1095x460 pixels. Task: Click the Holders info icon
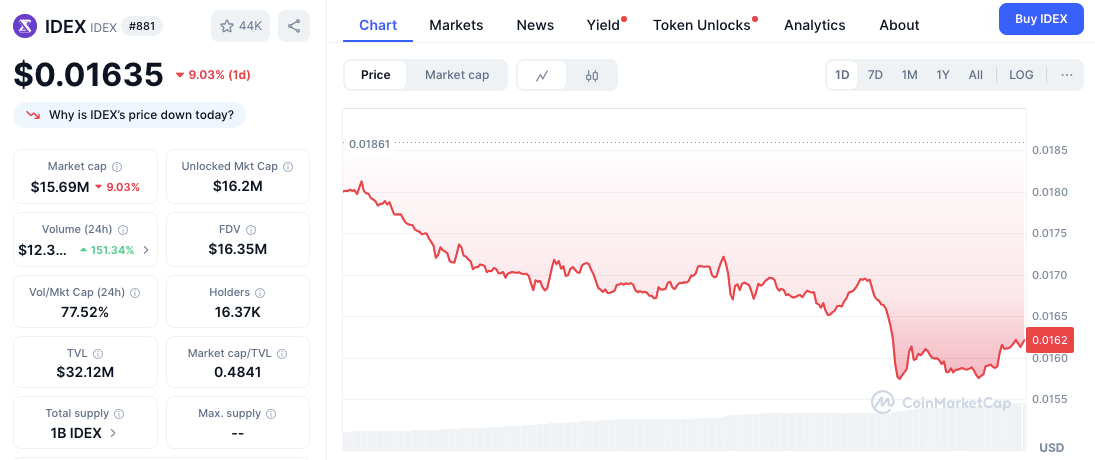(x=260, y=293)
